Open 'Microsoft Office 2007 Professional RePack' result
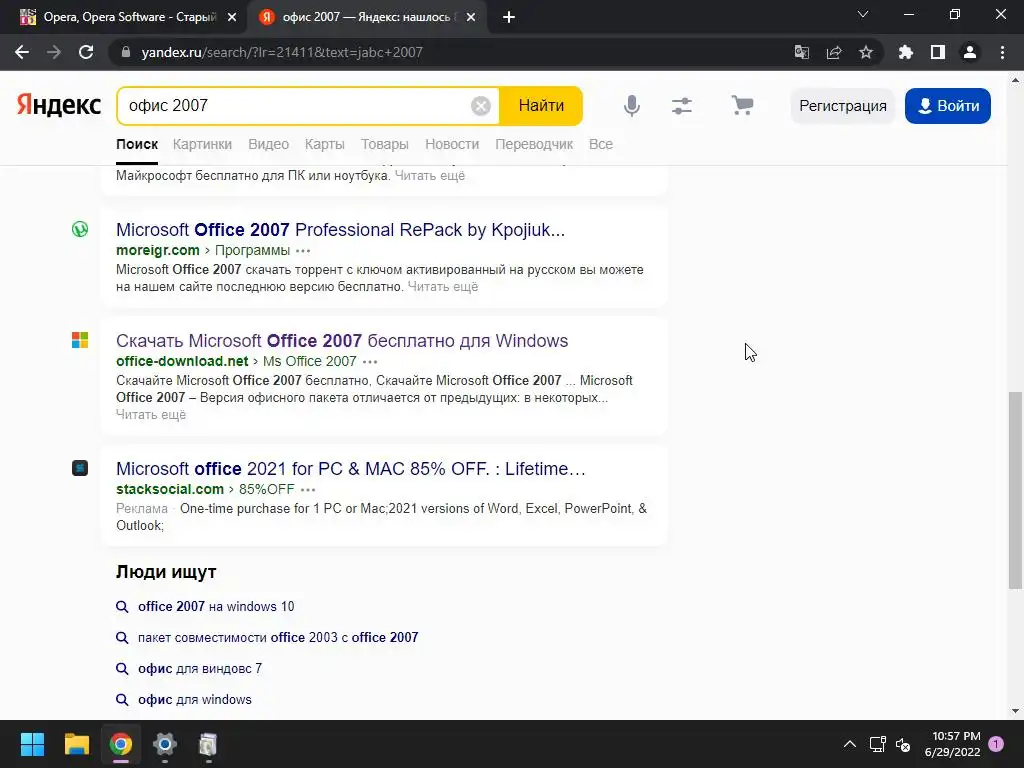 340,230
